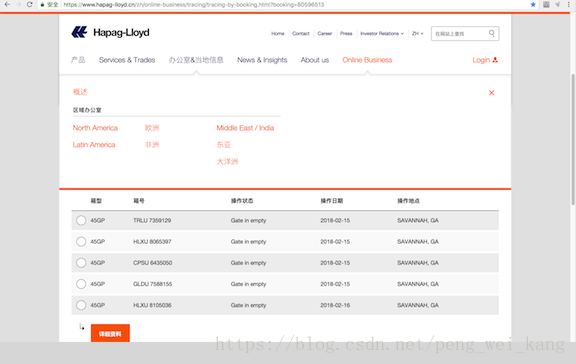
Task: Click the browser back arrow
Action: coord(7,4)
